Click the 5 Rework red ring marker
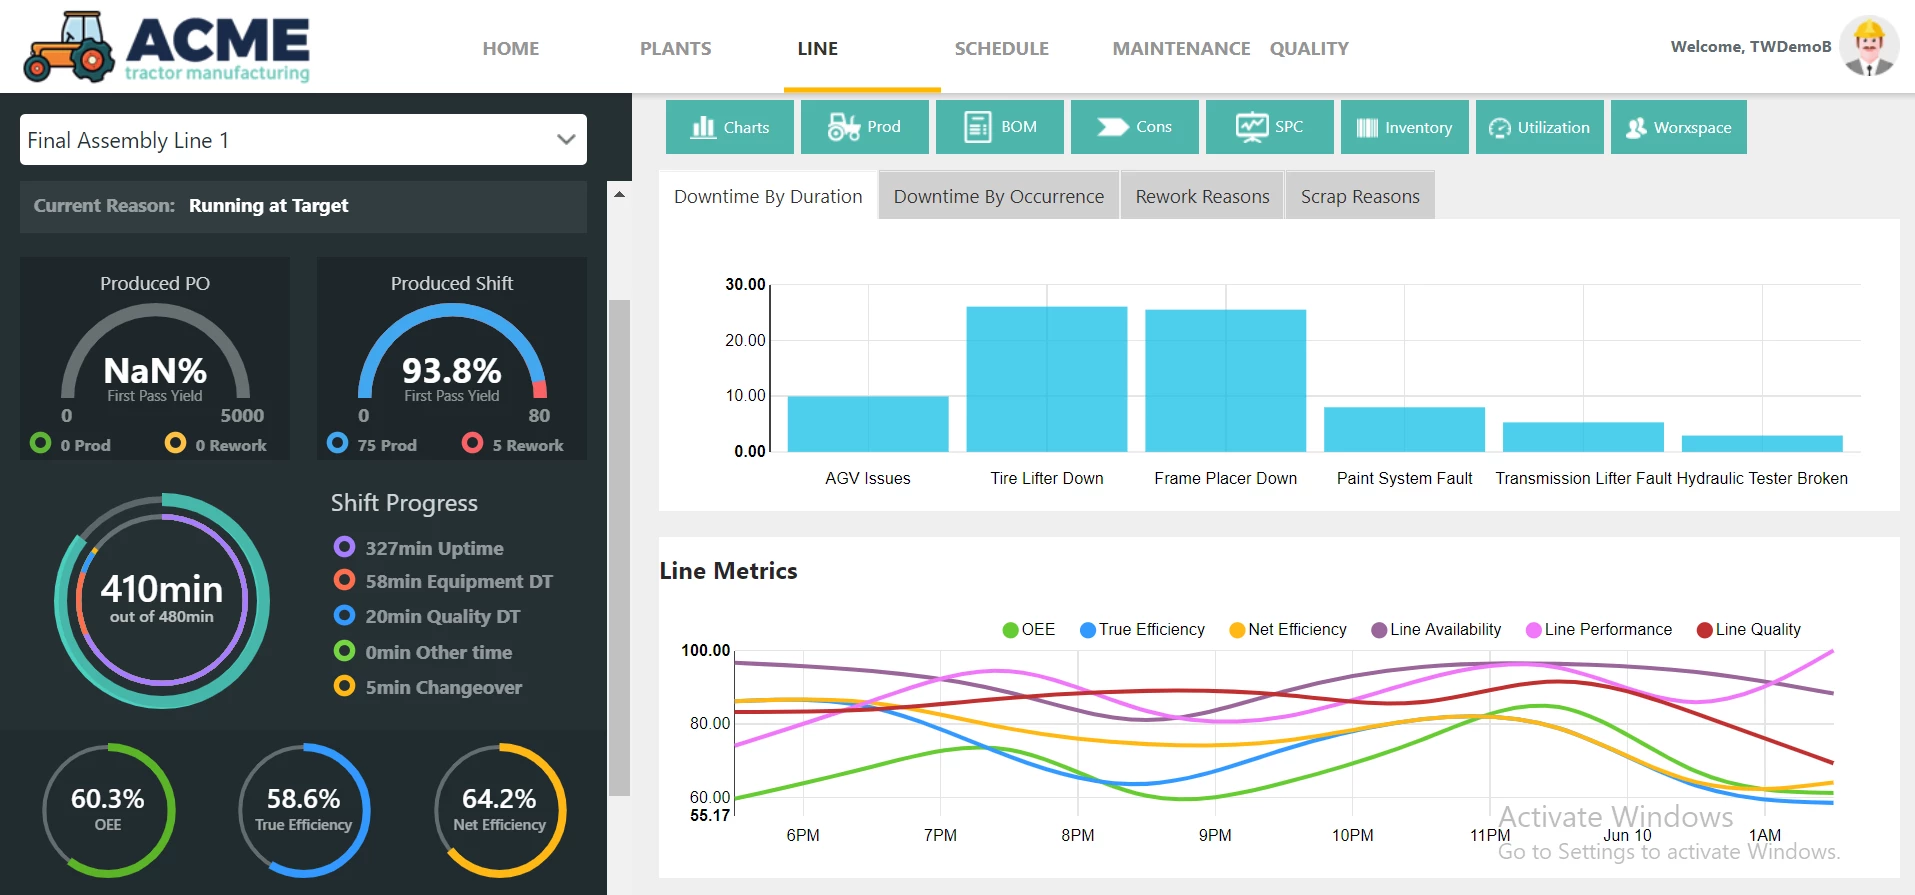The height and width of the screenshot is (895, 1915). 472,442
